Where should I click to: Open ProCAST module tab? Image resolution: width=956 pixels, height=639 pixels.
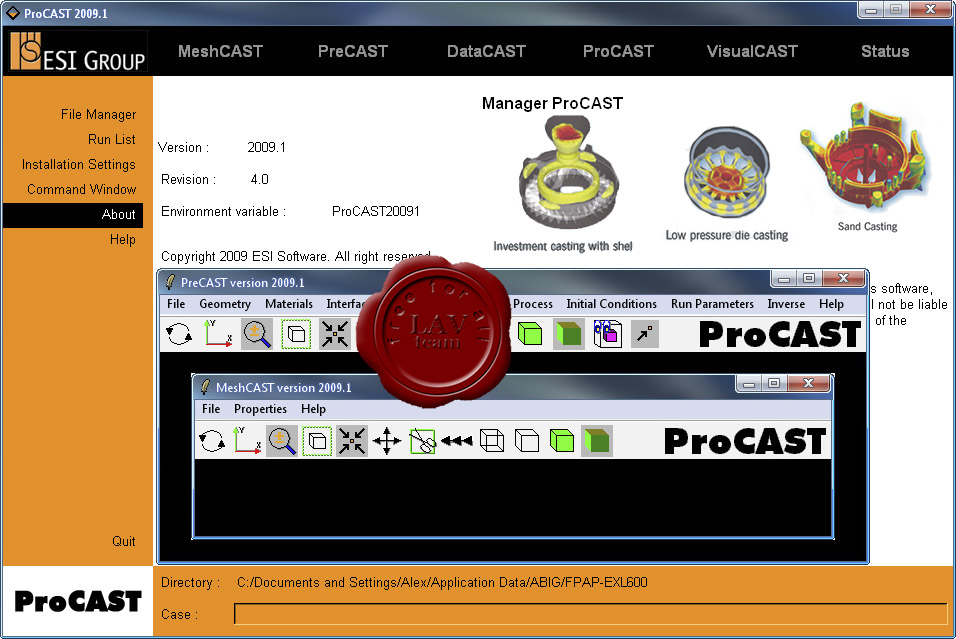[618, 51]
